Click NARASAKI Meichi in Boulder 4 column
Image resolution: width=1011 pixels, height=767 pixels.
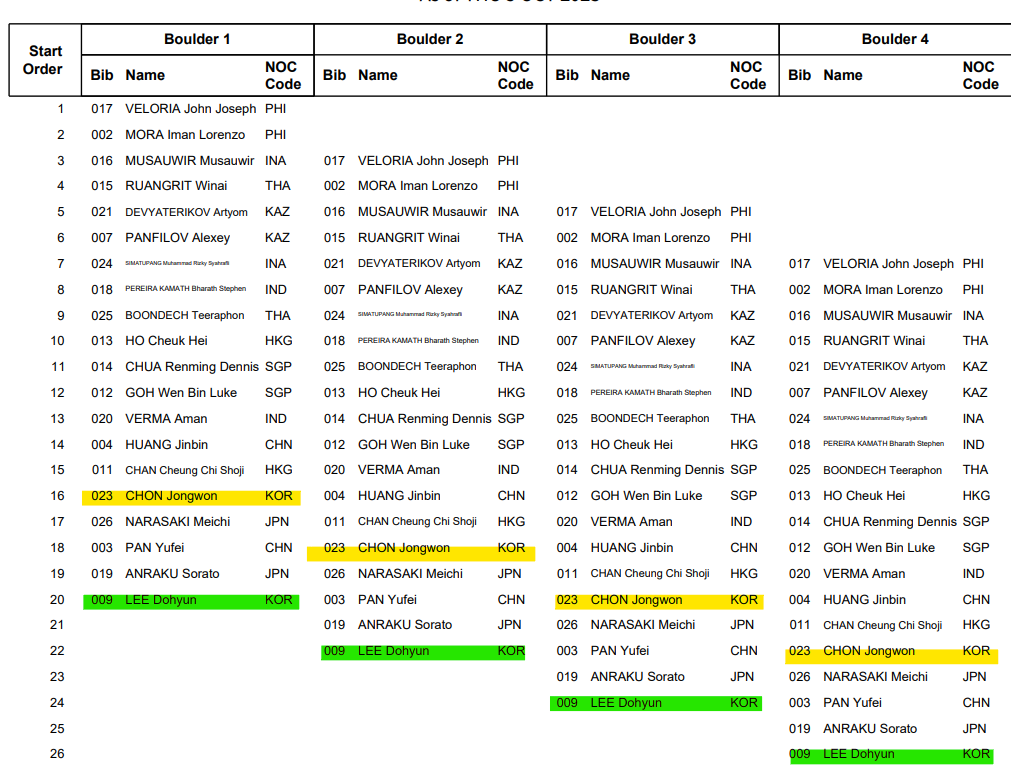coord(876,677)
